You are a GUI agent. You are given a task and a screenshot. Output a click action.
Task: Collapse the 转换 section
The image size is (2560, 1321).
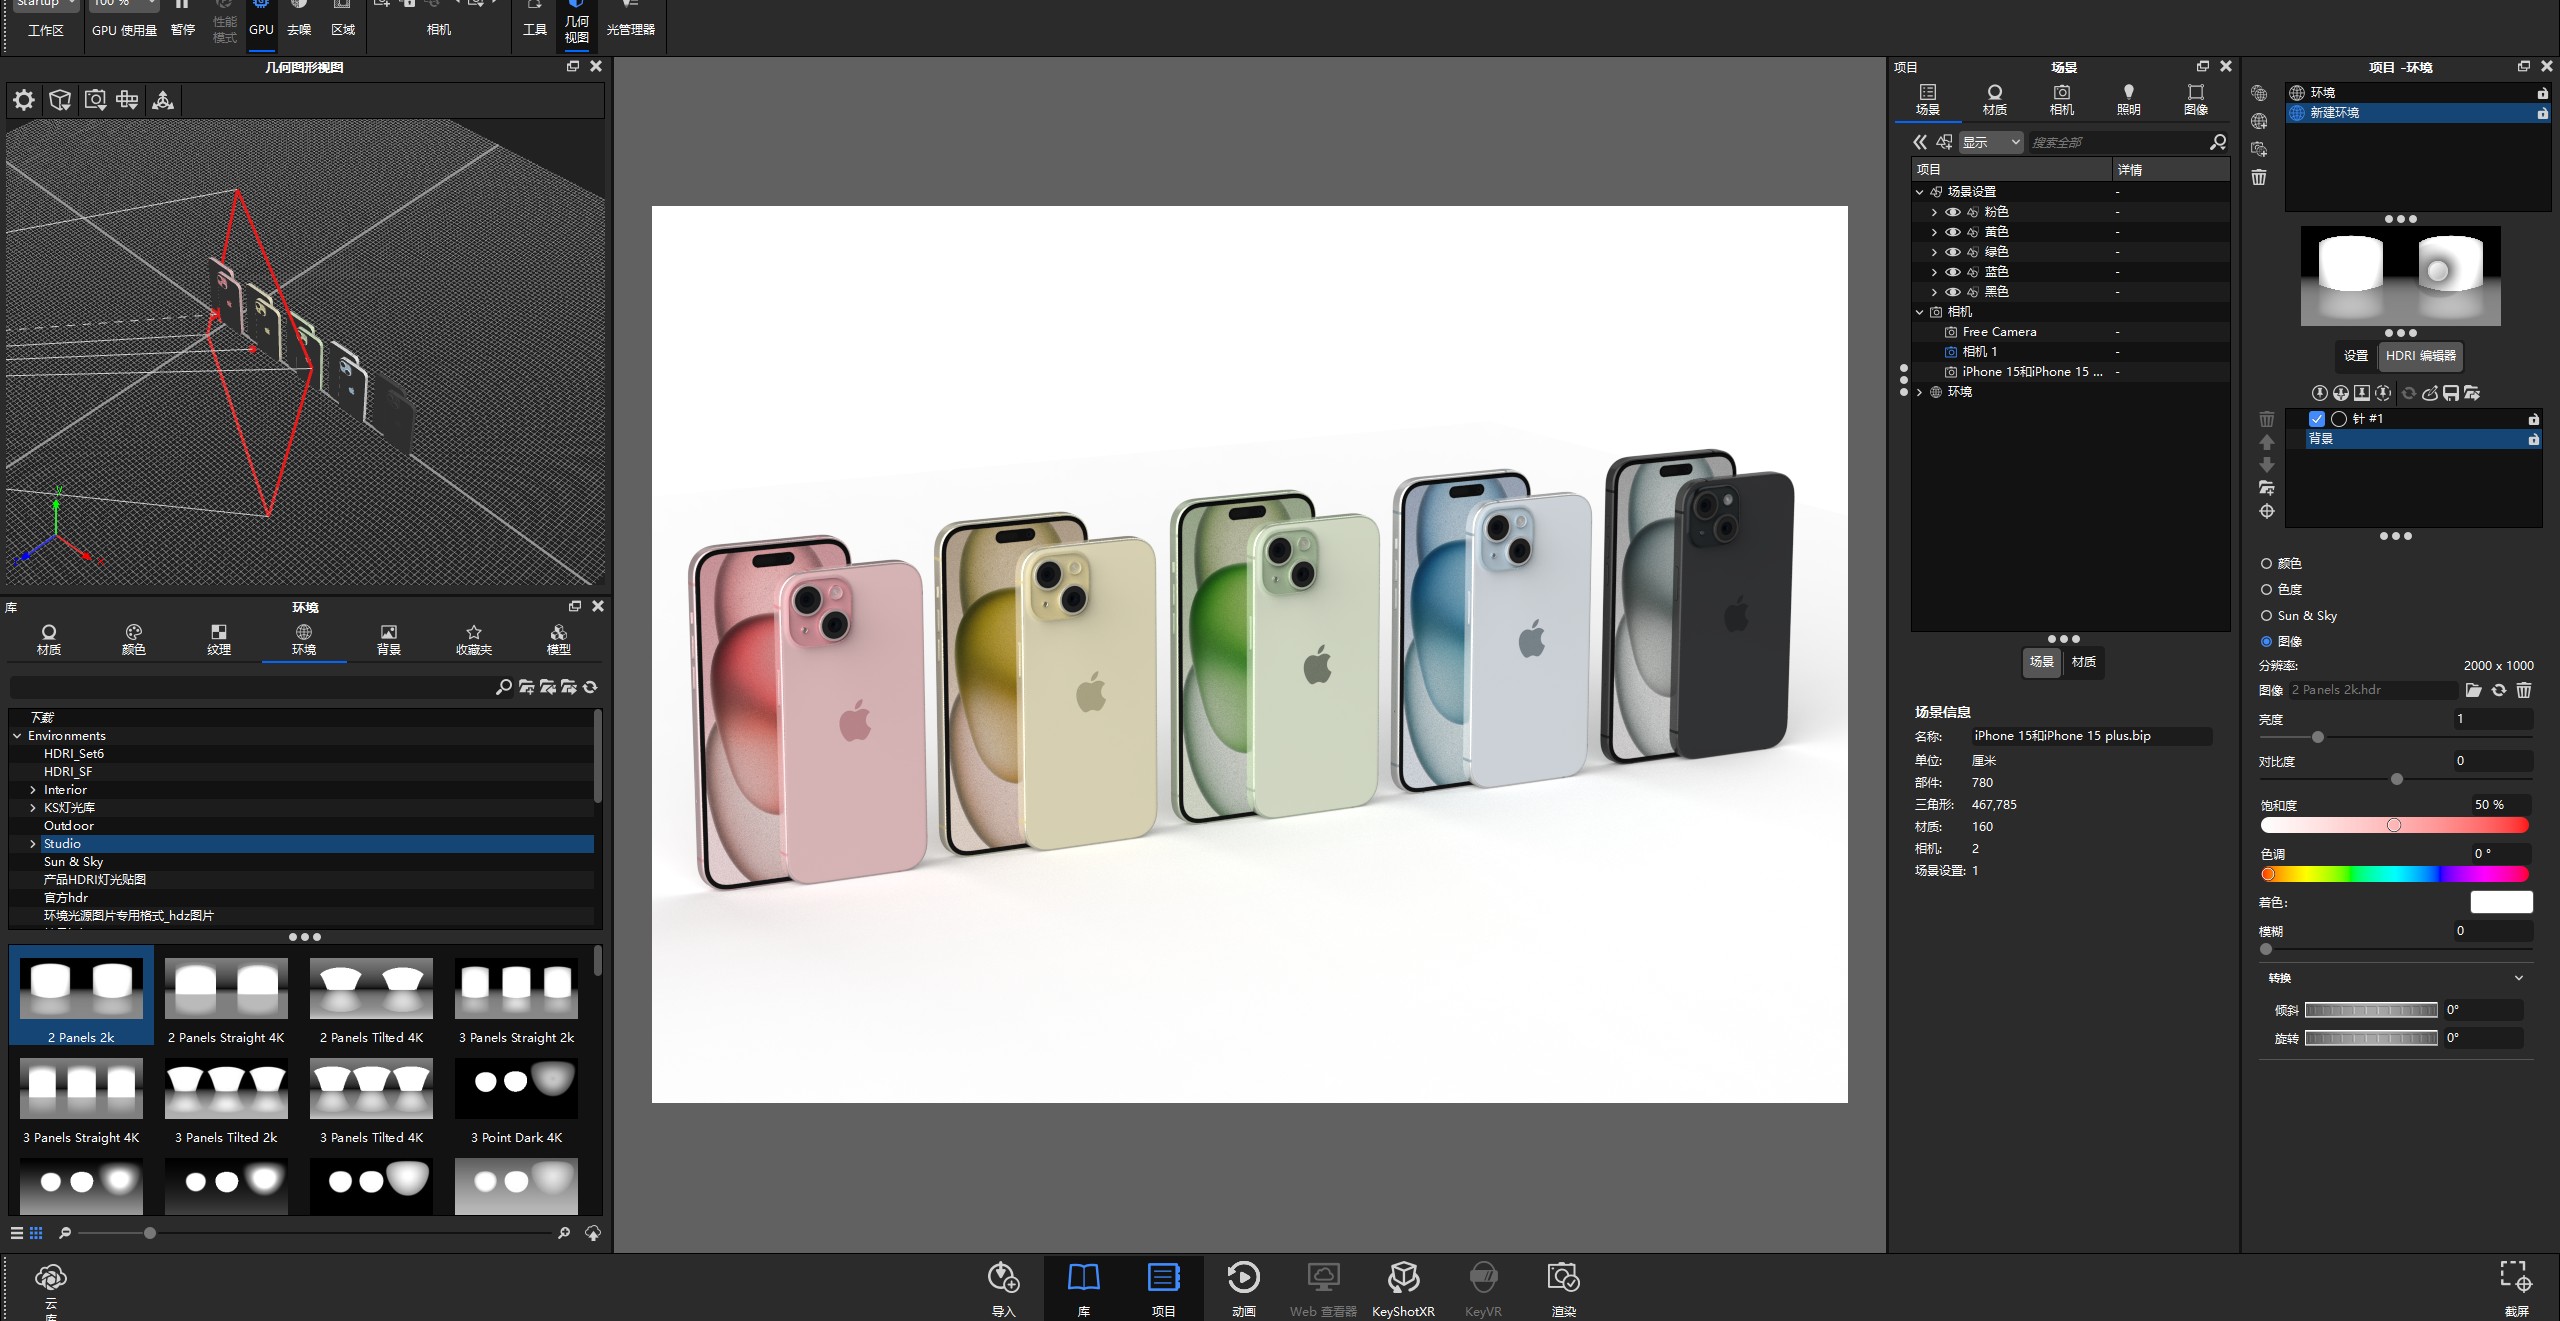click(2518, 978)
